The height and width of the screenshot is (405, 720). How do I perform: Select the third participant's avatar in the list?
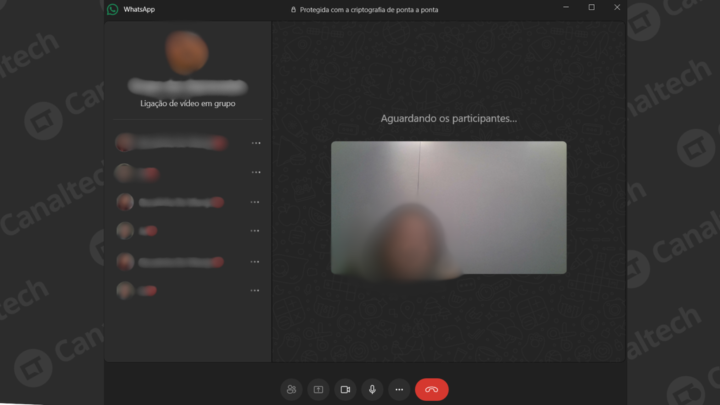point(125,202)
